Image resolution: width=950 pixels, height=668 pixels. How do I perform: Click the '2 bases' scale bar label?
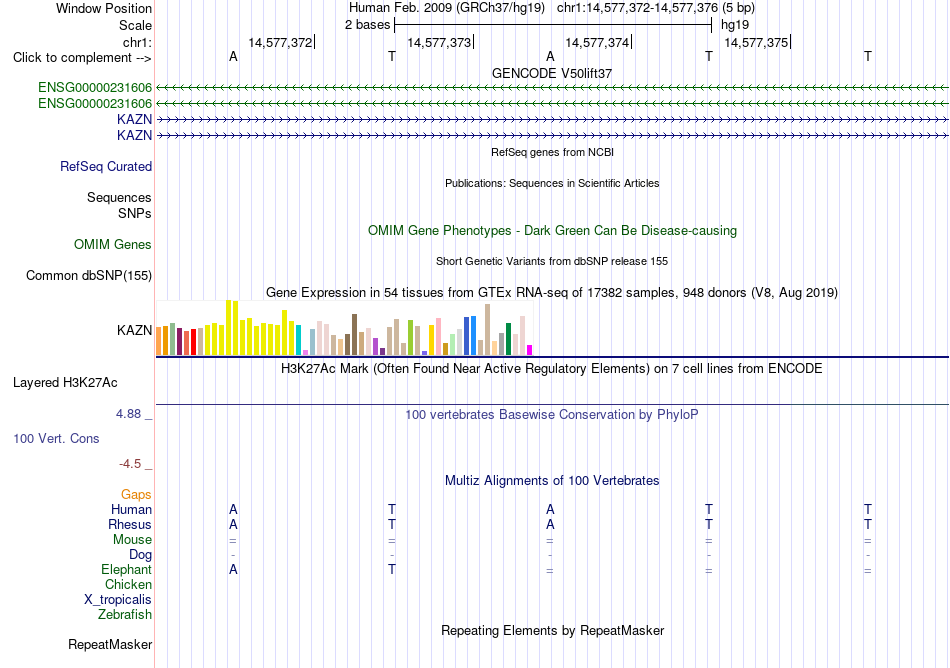pos(367,25)
